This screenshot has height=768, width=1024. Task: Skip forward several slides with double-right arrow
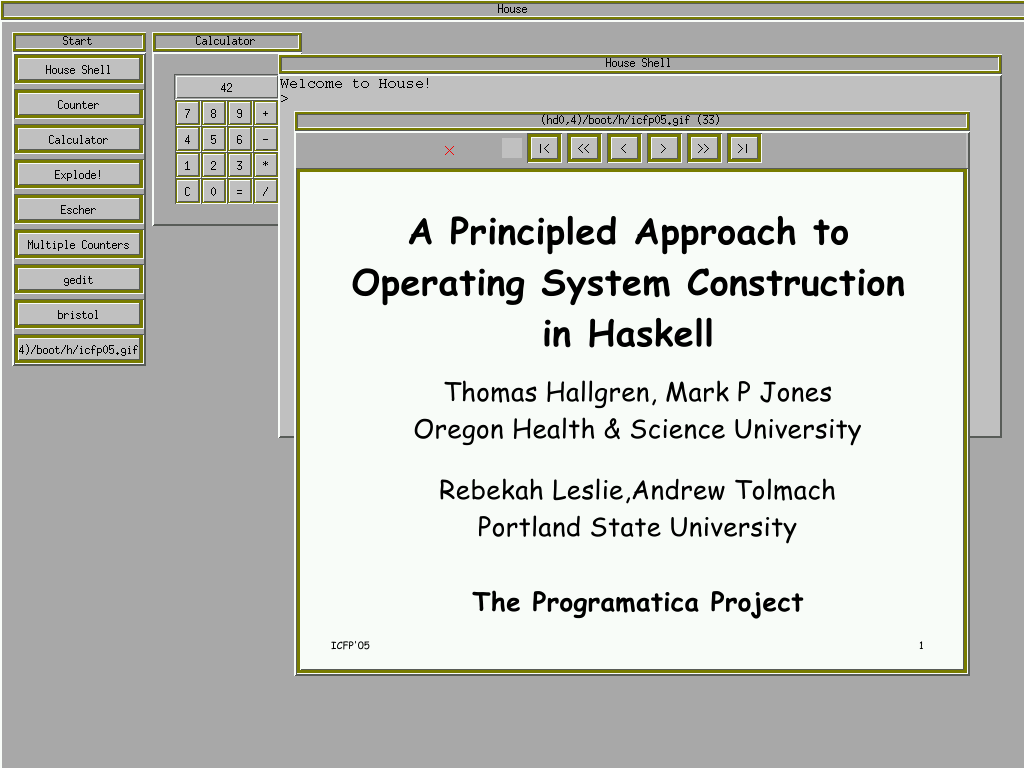click(703, 148)
